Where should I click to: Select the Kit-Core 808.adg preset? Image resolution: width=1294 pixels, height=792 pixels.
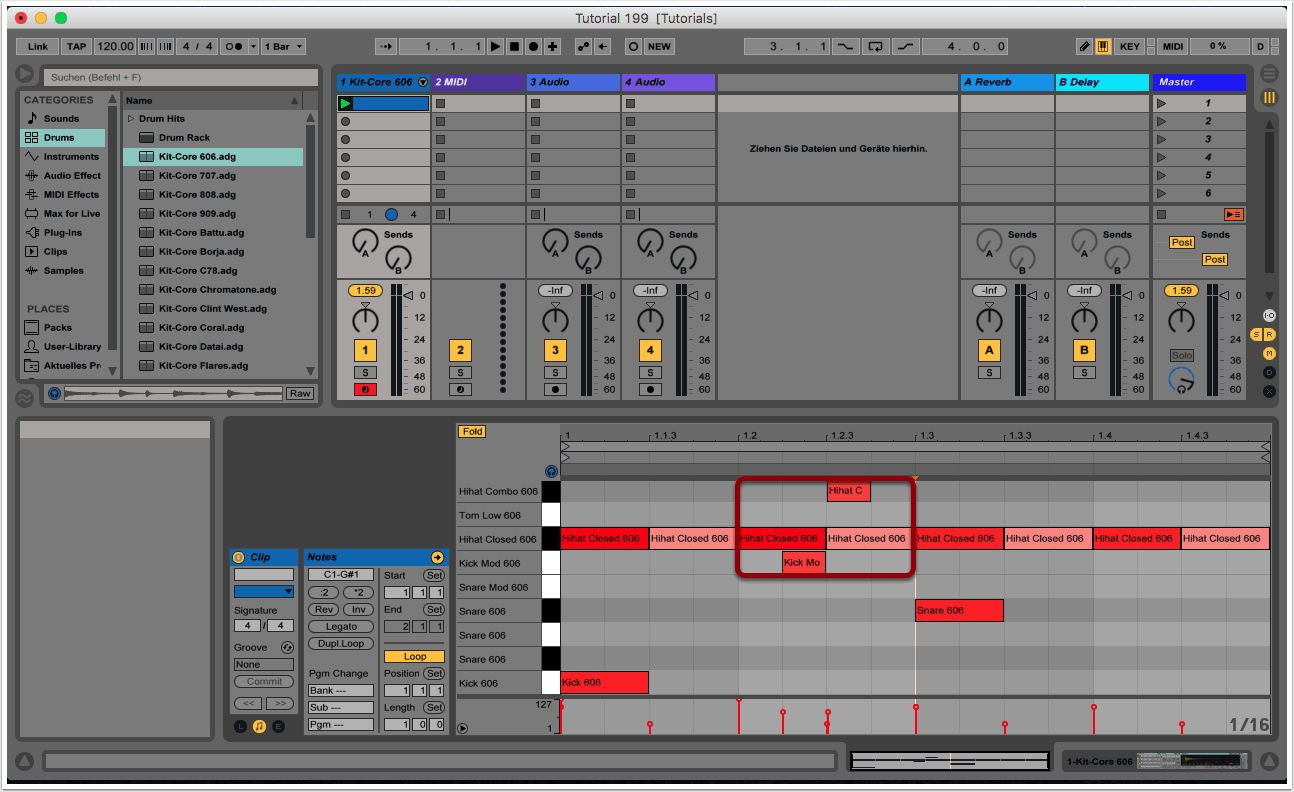[197, 195]
